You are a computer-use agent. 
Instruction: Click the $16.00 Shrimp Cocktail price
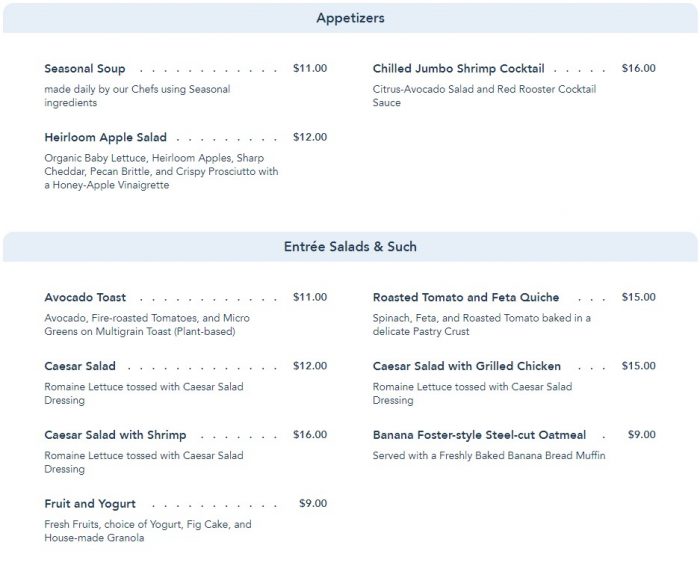coord(638,69)
